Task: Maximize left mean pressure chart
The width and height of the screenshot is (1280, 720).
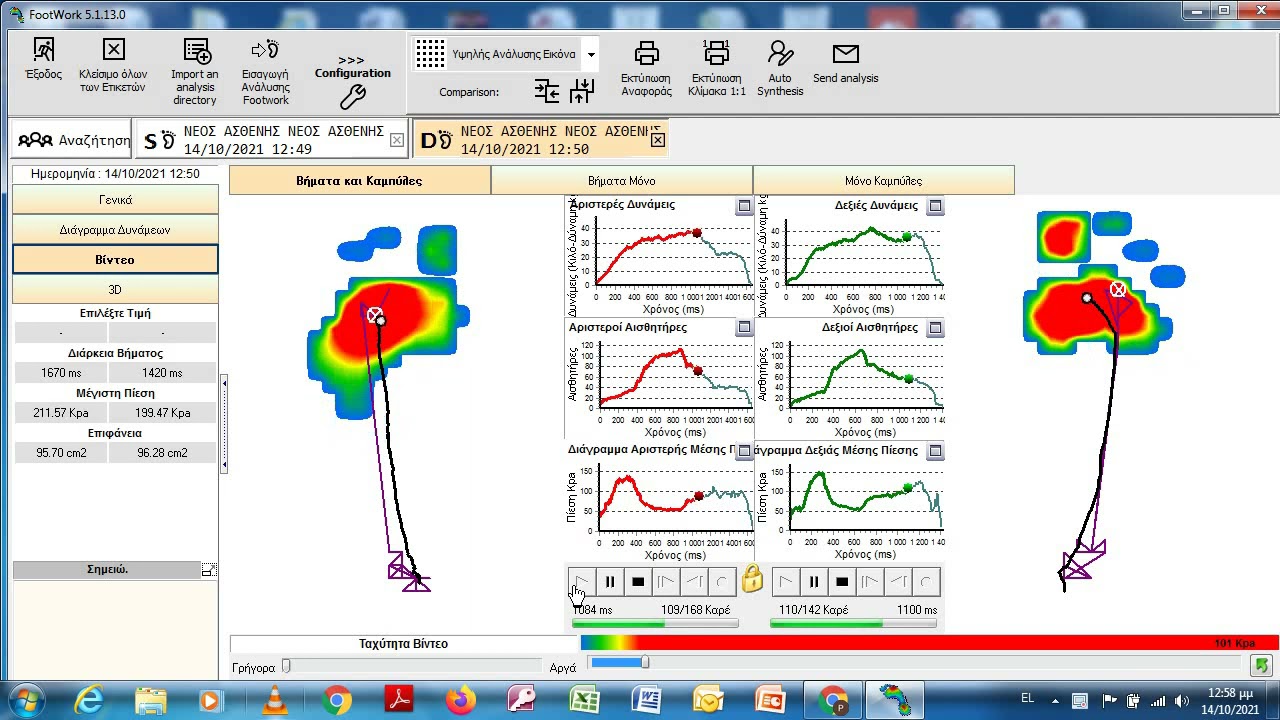Action: tap(744, 451)
